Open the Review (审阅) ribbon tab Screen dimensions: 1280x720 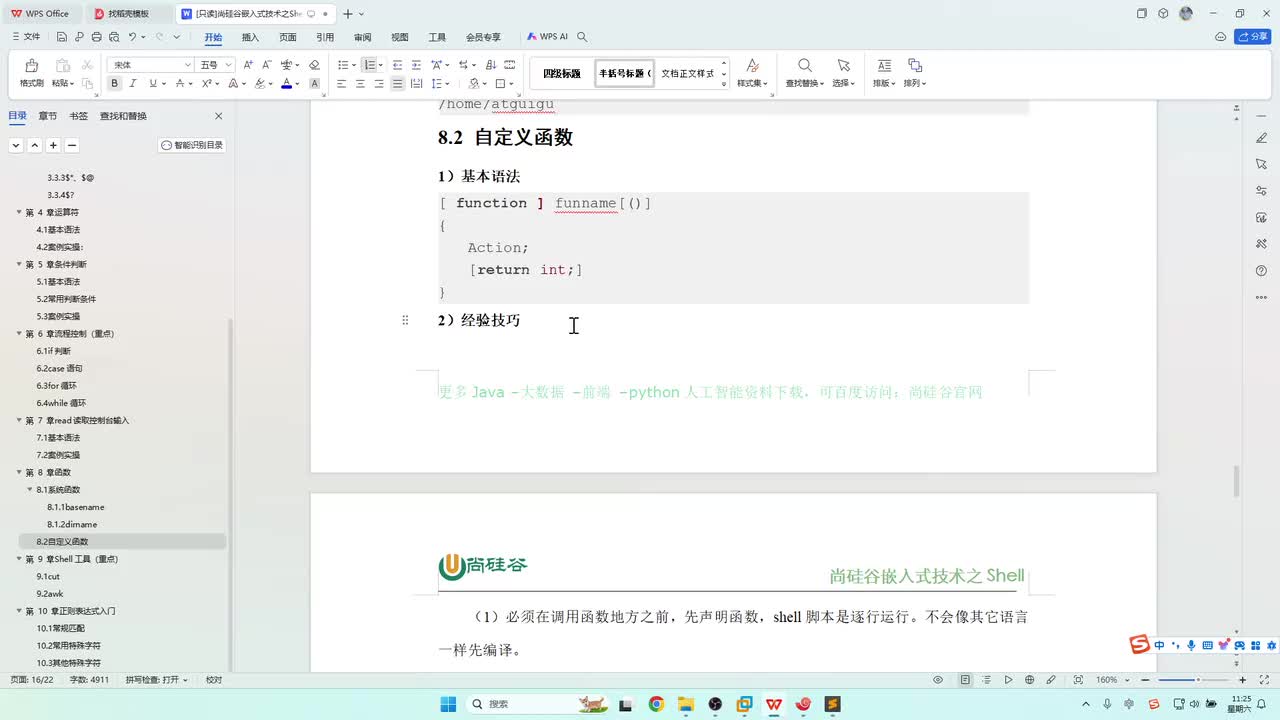[x=362, y=37]
